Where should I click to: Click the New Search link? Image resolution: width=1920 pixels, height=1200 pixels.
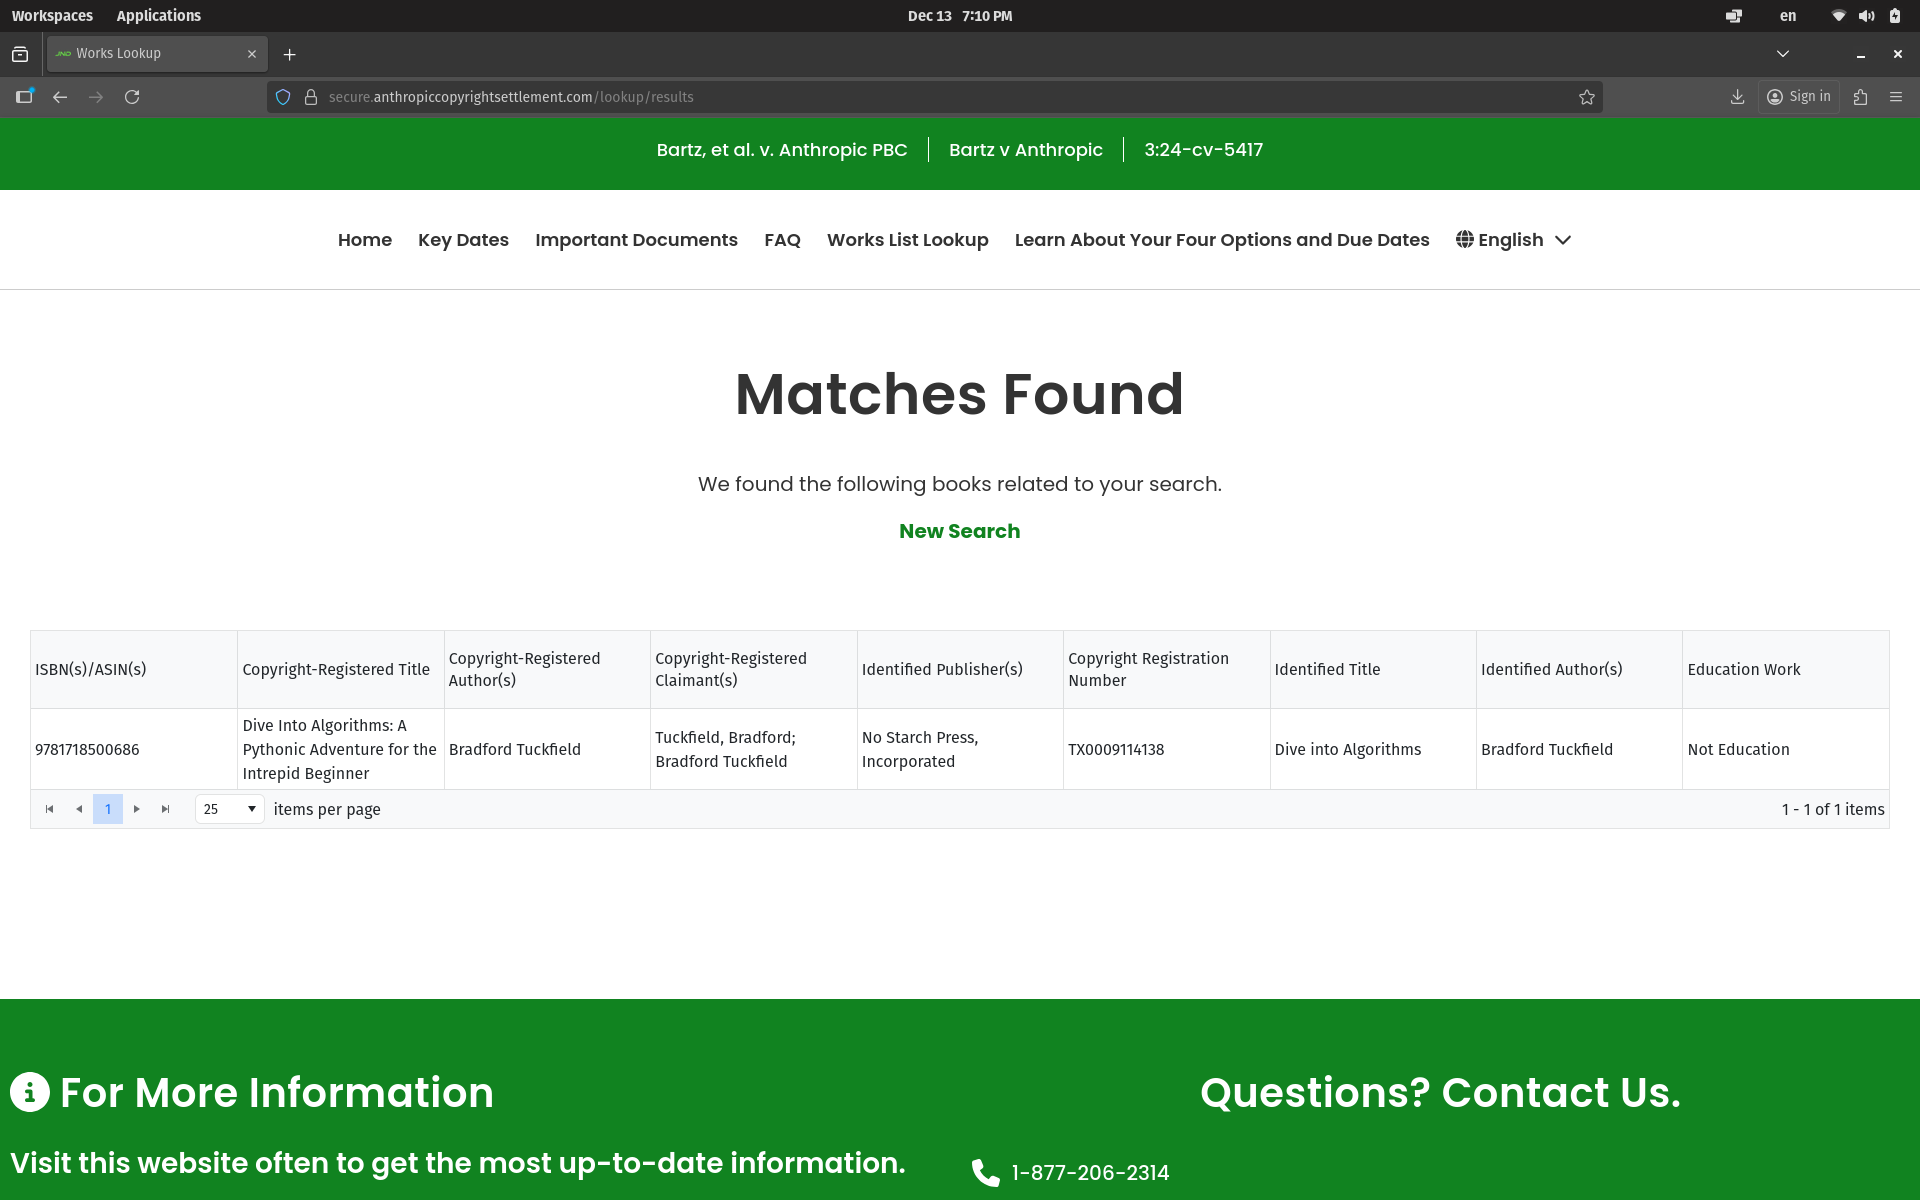[x=959, y=531]
